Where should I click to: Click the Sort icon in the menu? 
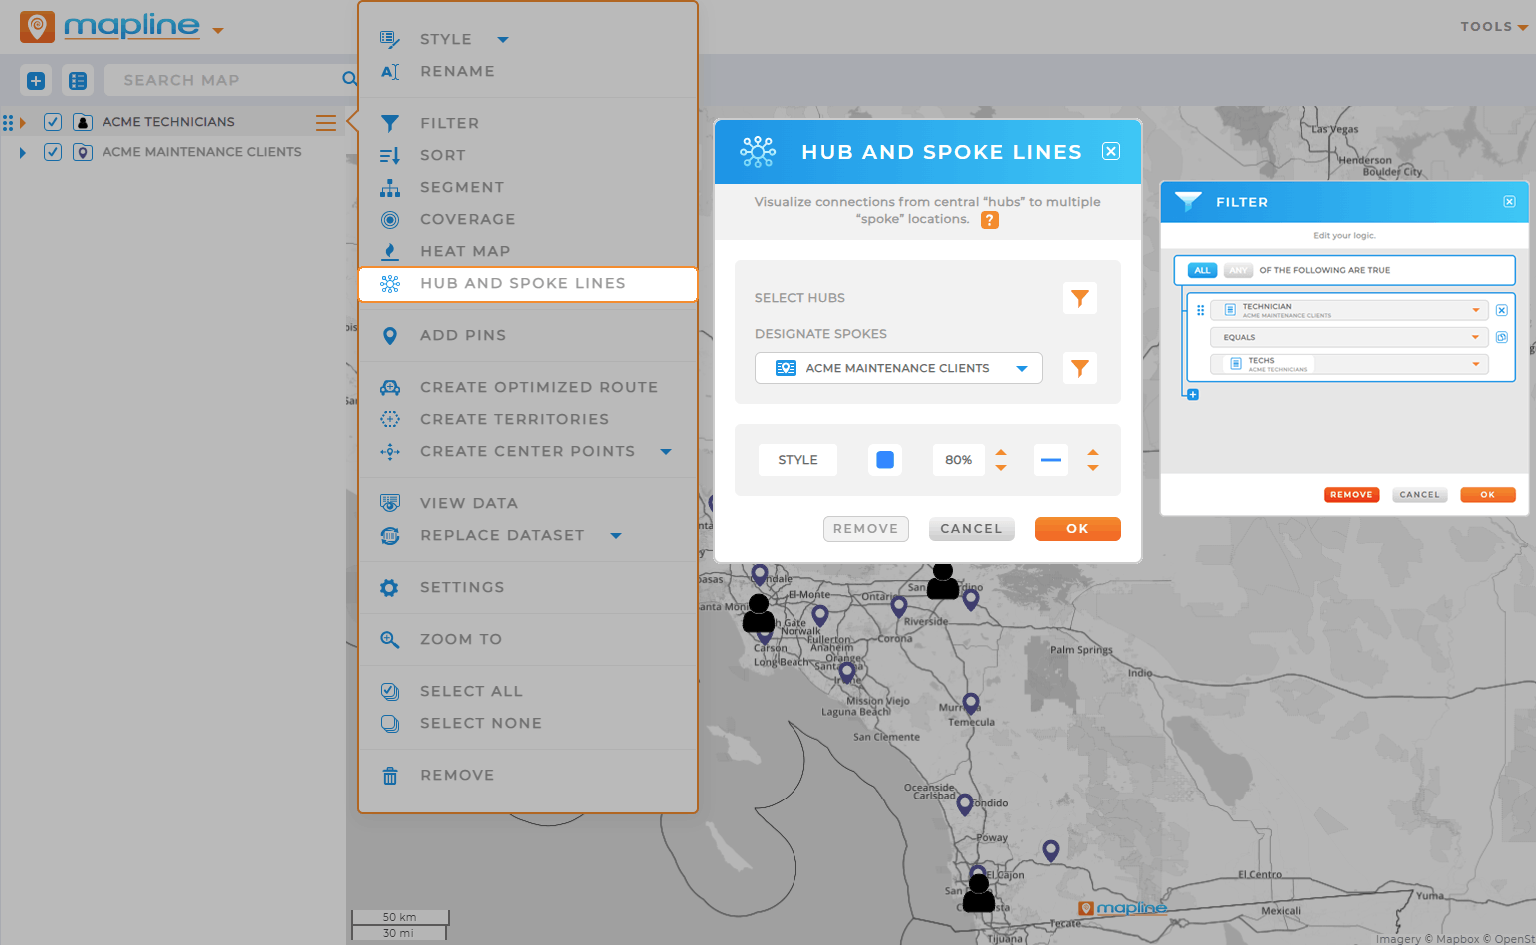coord(390,155)
